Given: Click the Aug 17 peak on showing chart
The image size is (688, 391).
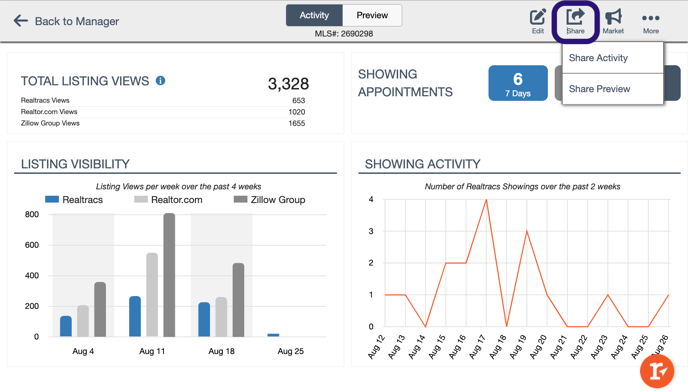Looking at the screenshot, I should [486, 200].
